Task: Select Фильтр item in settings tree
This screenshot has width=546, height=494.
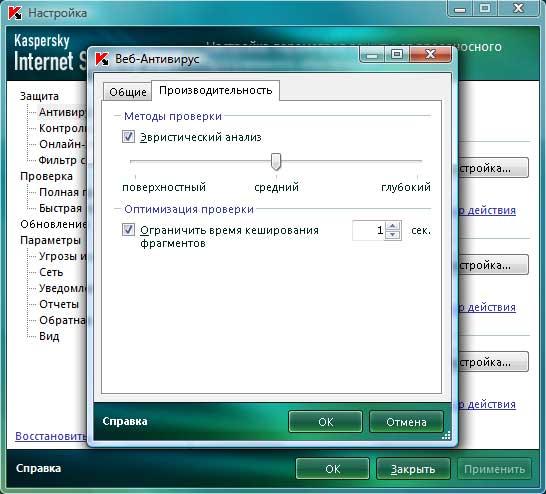Action: tap(63, 160)
